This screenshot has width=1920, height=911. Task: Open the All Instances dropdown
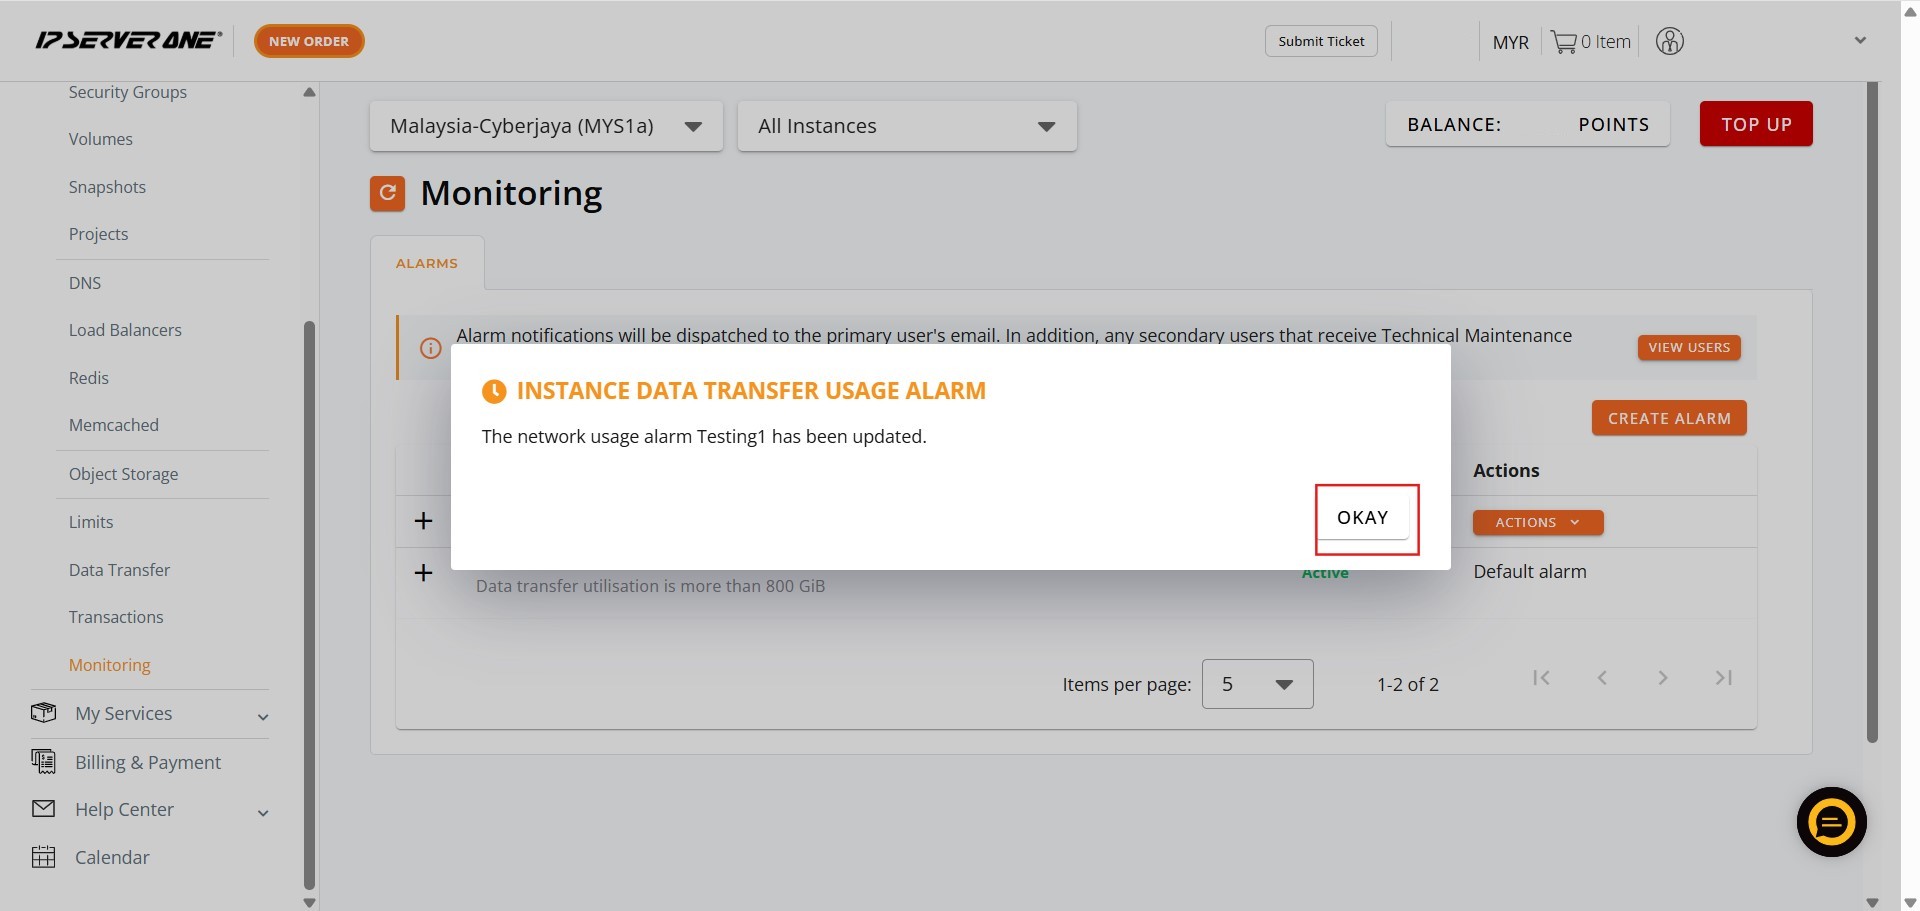coord(906,126)
